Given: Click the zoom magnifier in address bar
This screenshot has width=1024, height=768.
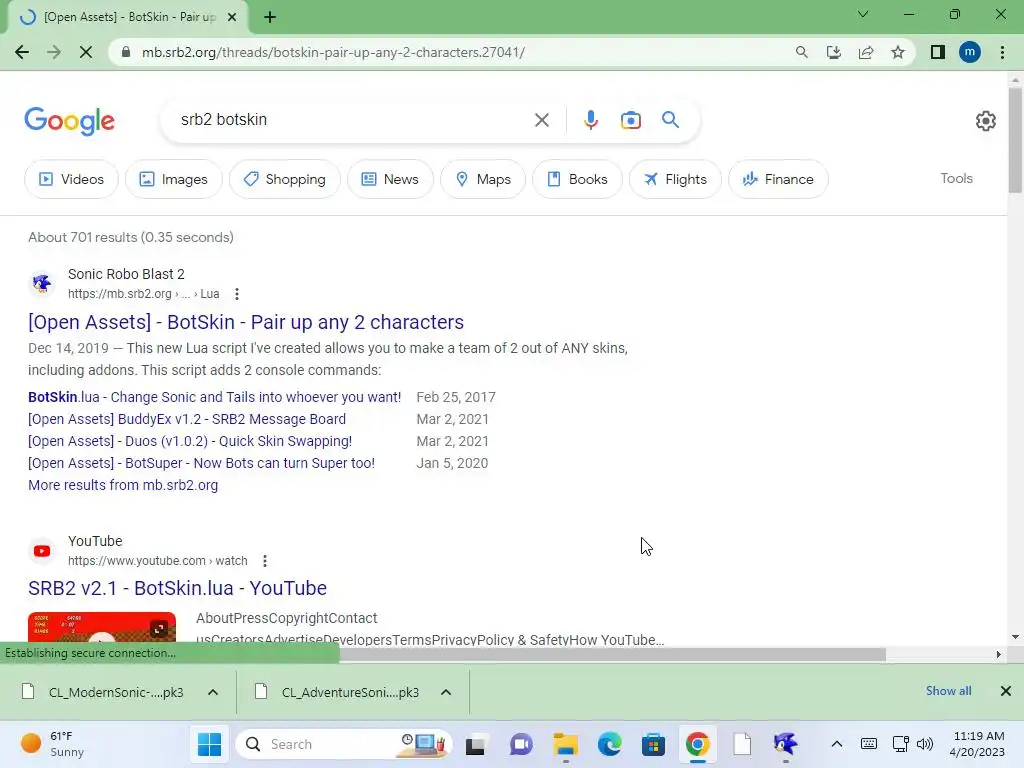Looking at the screenshot, I should tap(801, 52).
